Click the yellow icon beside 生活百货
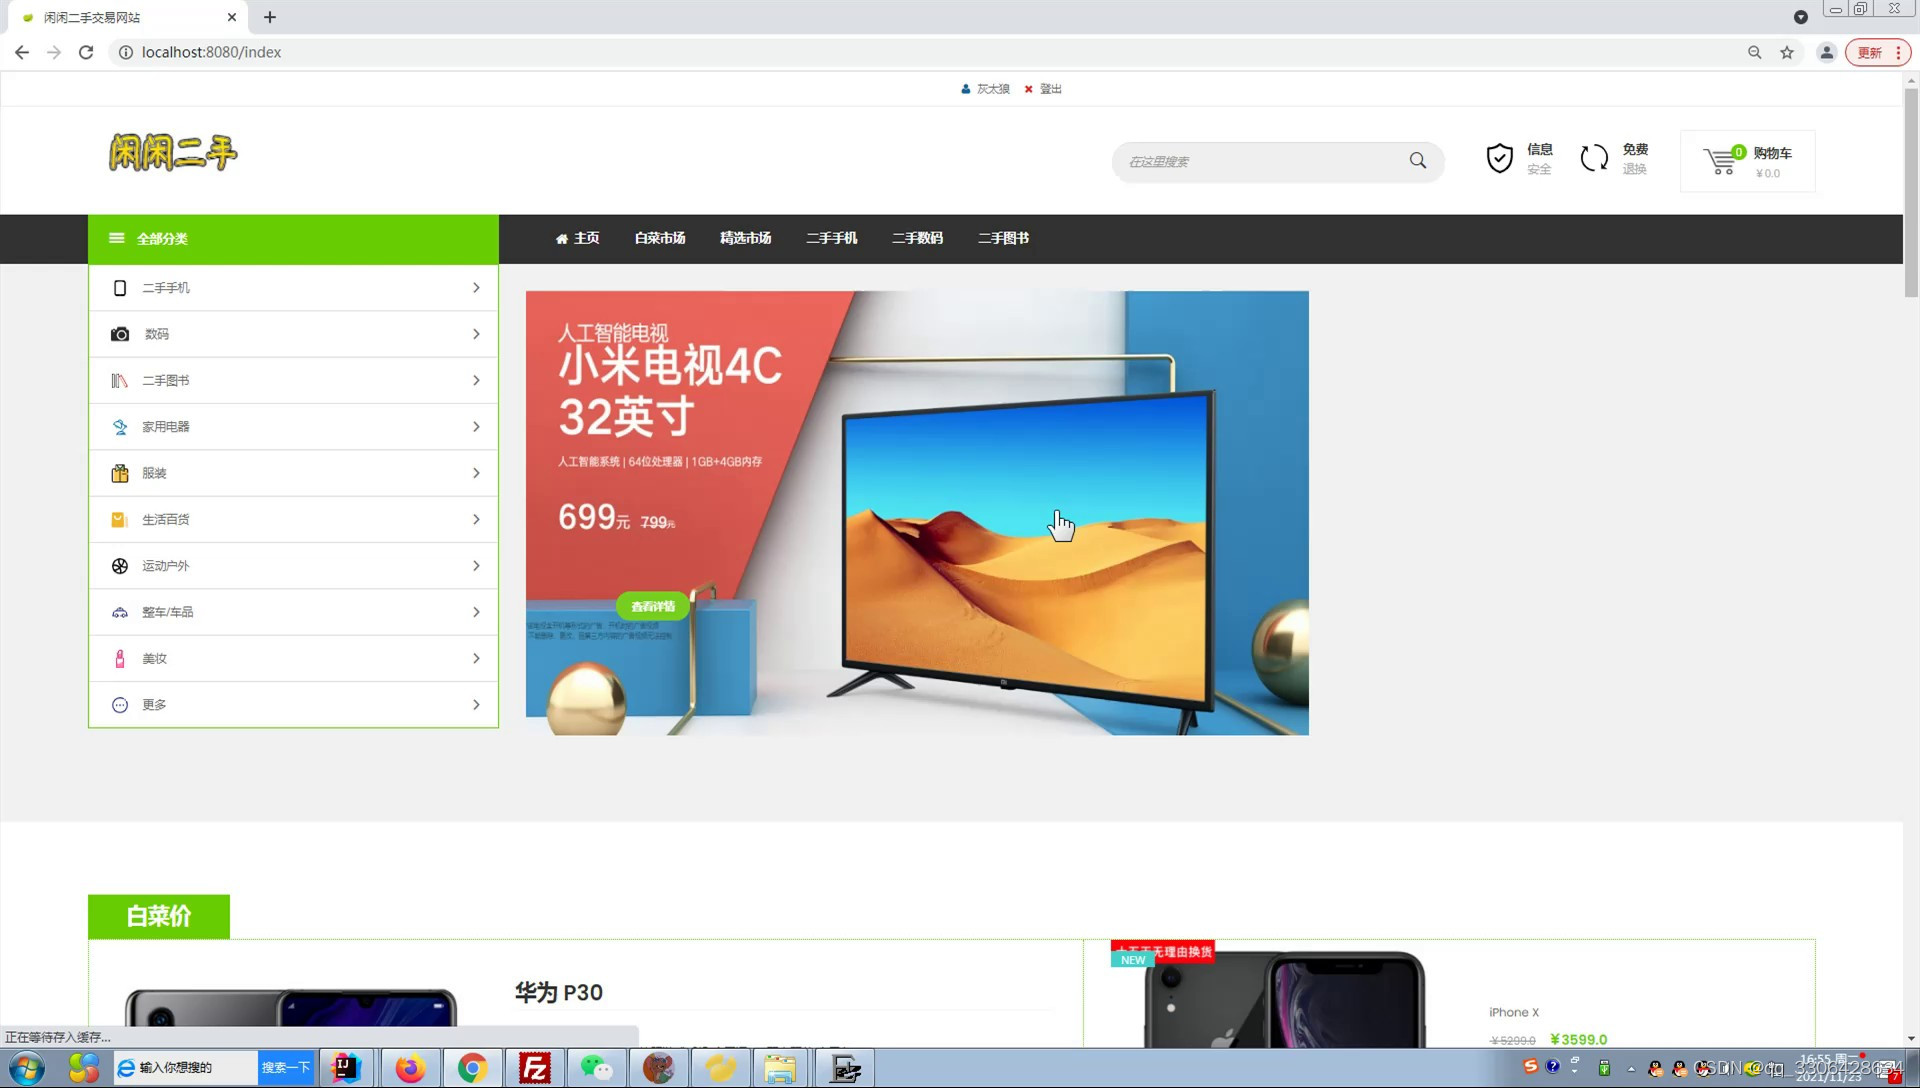The image size is (1920, 1088). pos(119,519)
